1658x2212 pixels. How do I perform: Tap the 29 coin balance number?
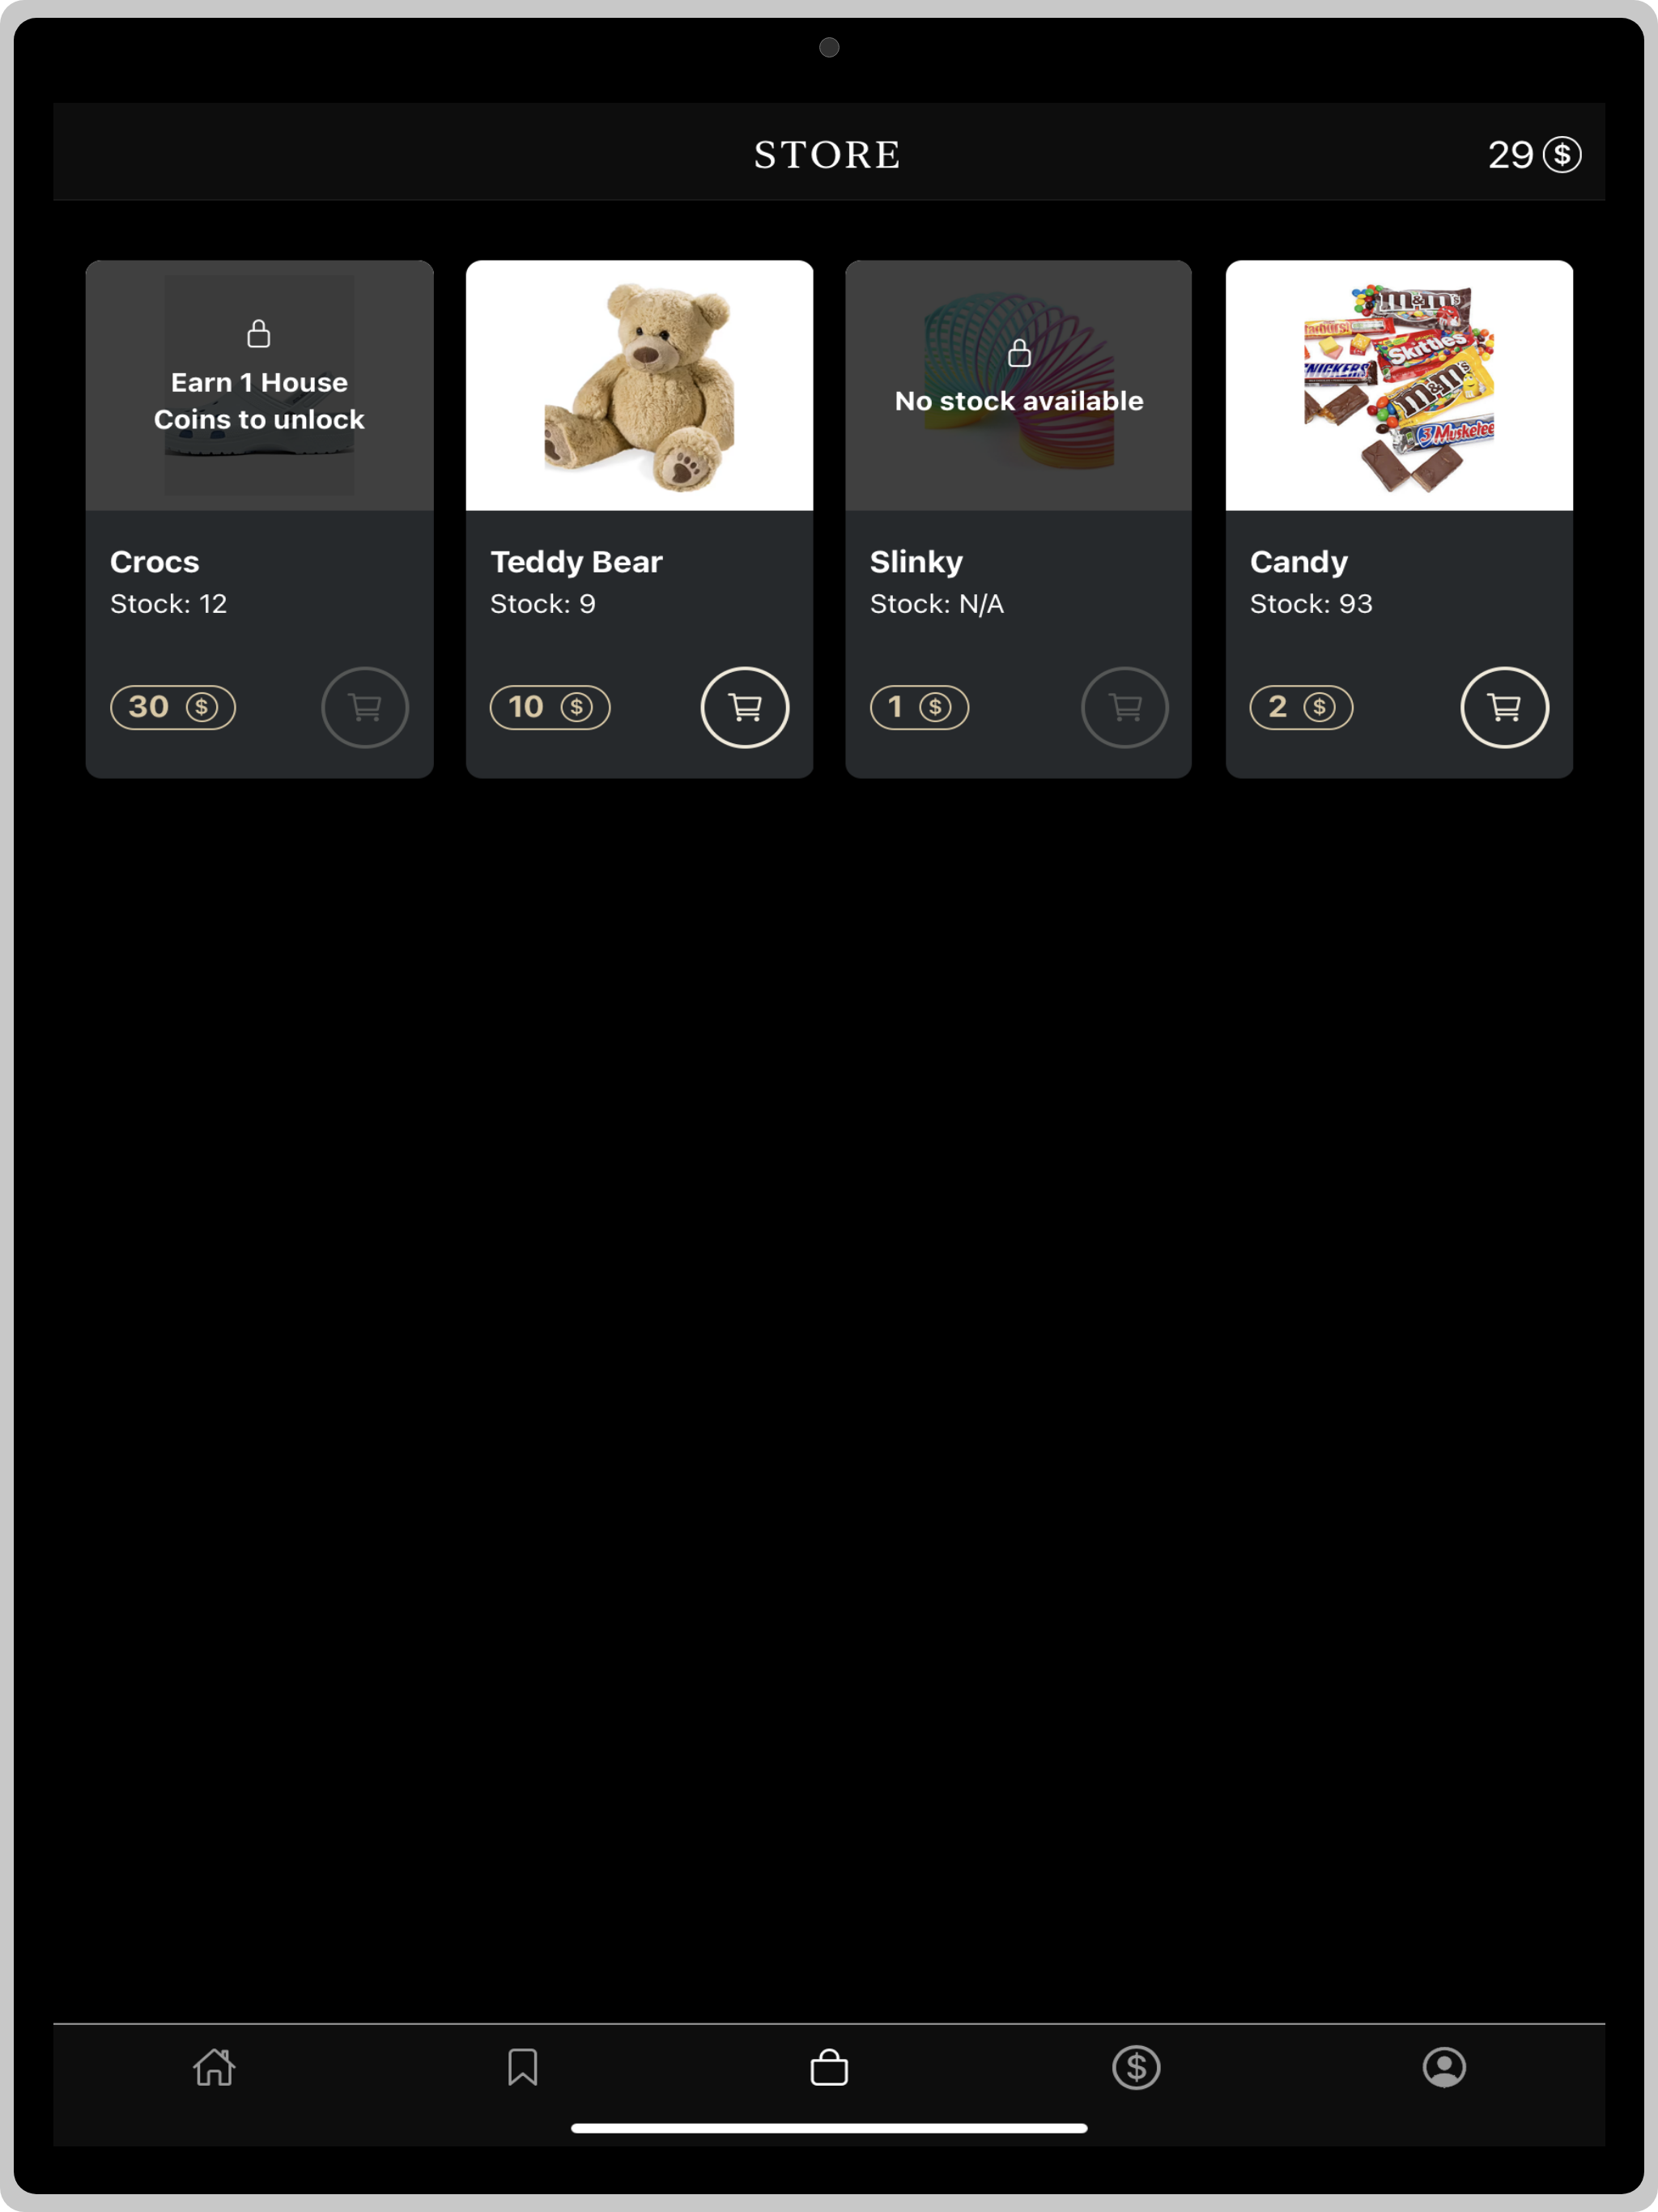click(x=1510, y=155)
